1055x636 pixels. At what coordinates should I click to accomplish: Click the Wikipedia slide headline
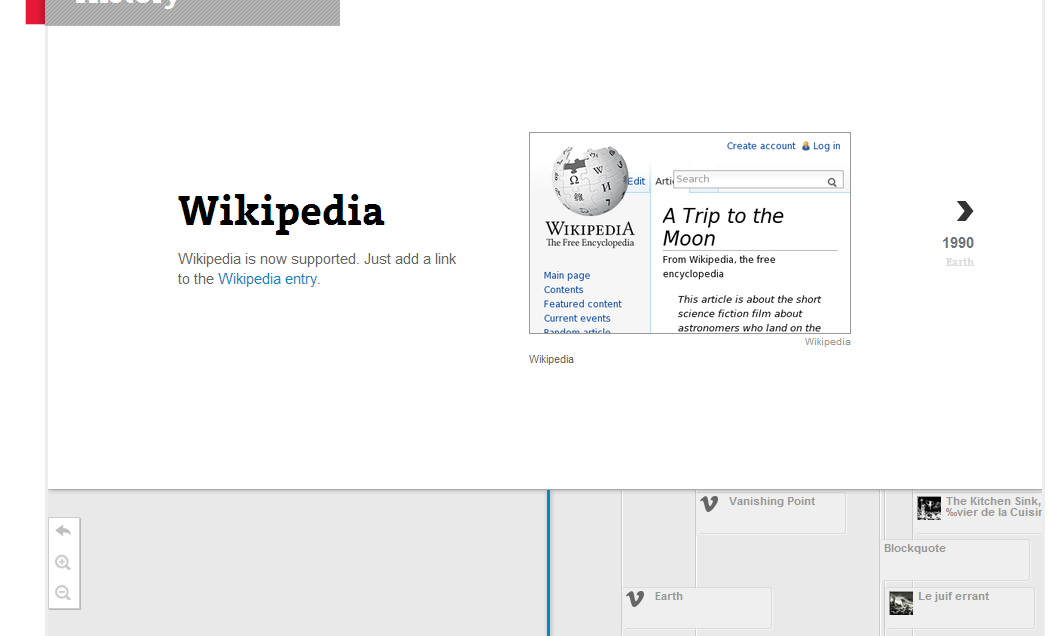coord(281,212)
